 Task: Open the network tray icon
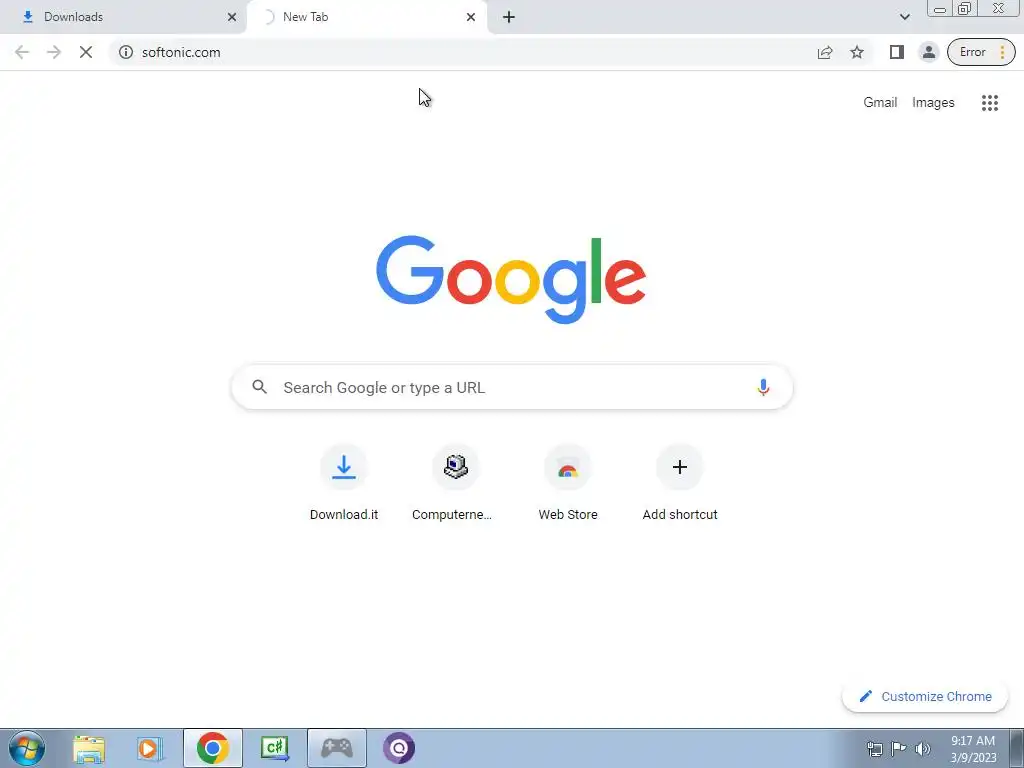[874, 749]
